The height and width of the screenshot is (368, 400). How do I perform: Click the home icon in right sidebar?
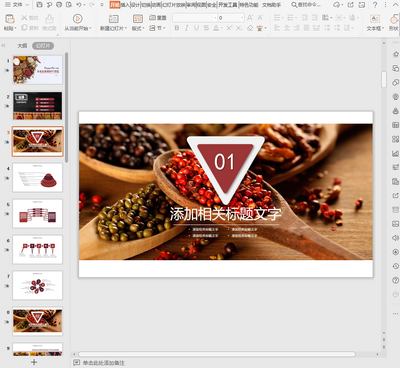point(395,54)
